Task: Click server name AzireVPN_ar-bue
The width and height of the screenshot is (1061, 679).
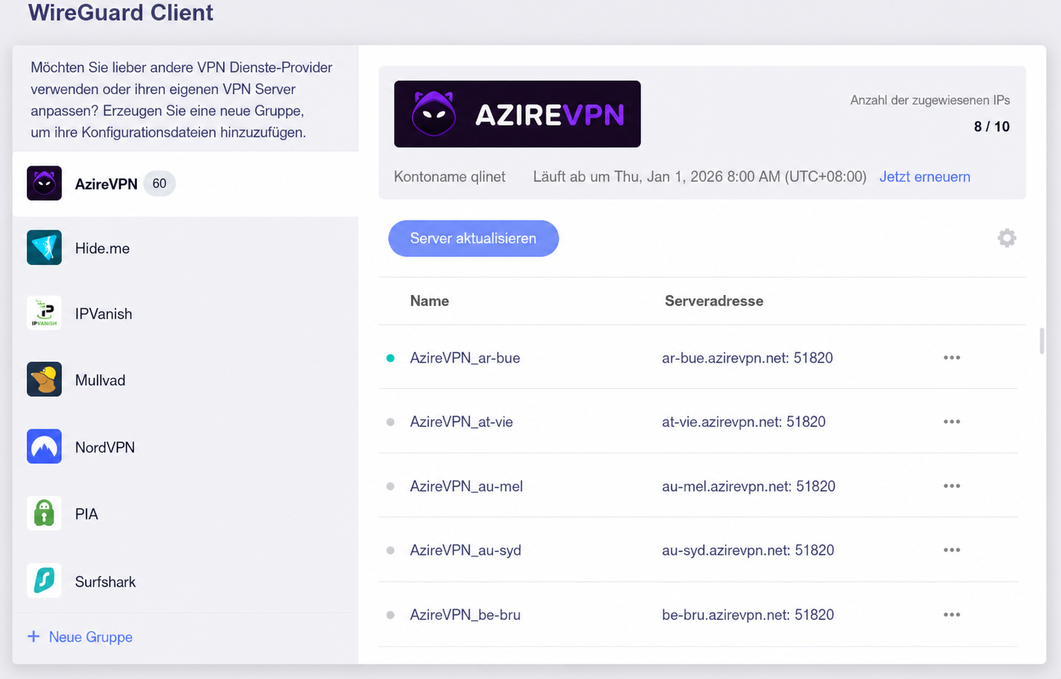Action: [465, 358]
